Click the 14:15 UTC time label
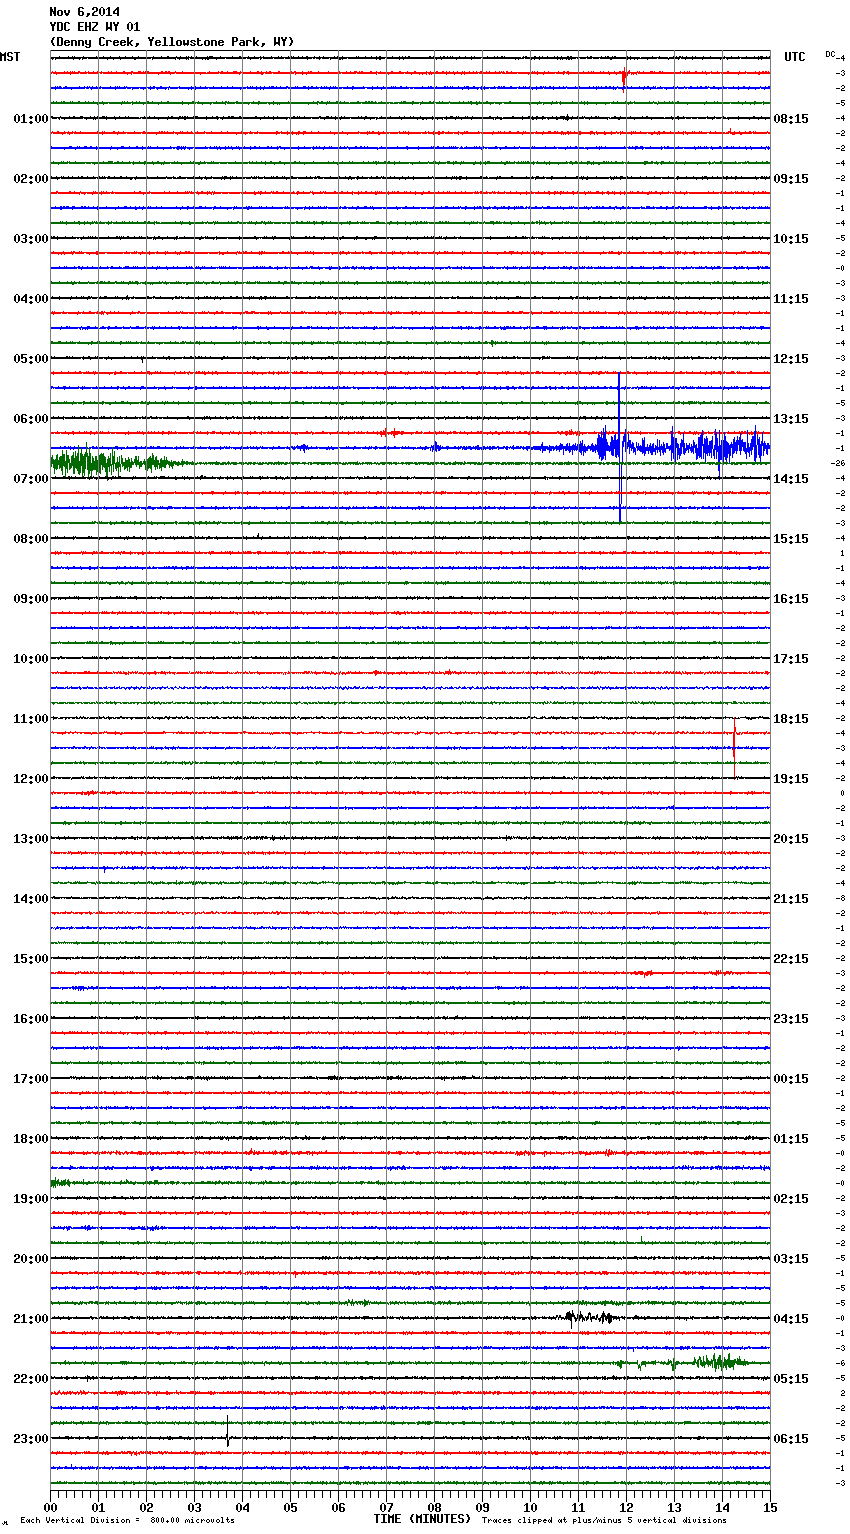Image resolution: width=850 pixels, height=1534 pixels. [x=791, y=479]
